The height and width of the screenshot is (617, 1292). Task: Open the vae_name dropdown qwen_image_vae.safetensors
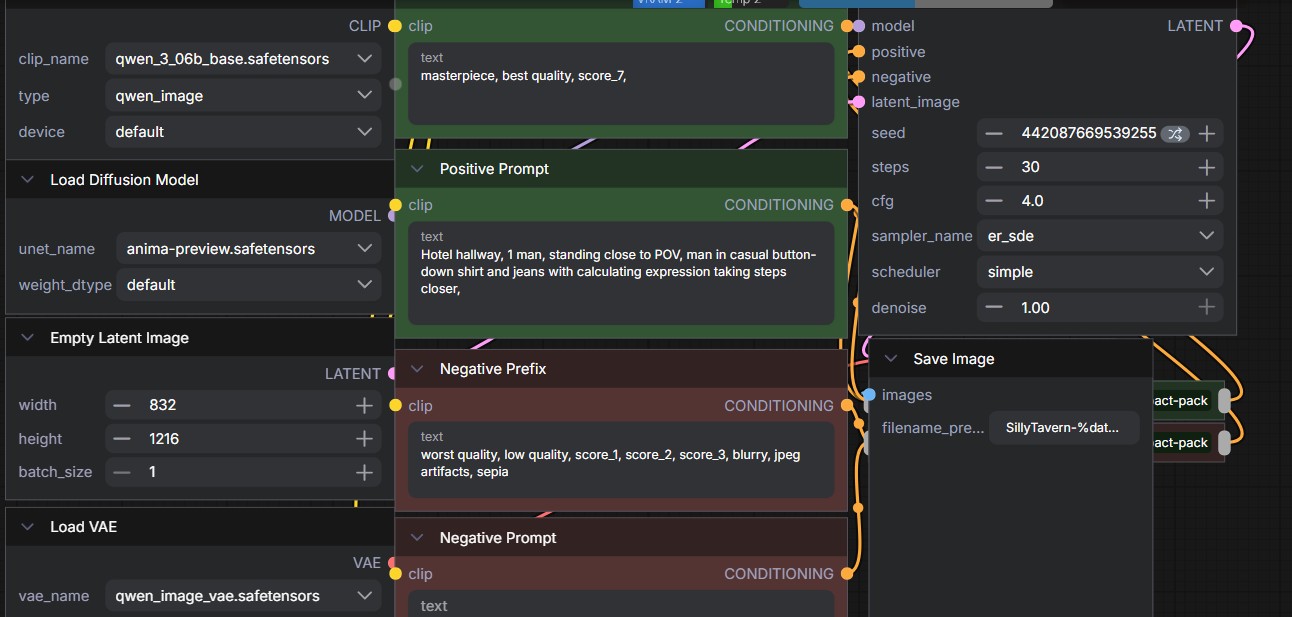243,596
